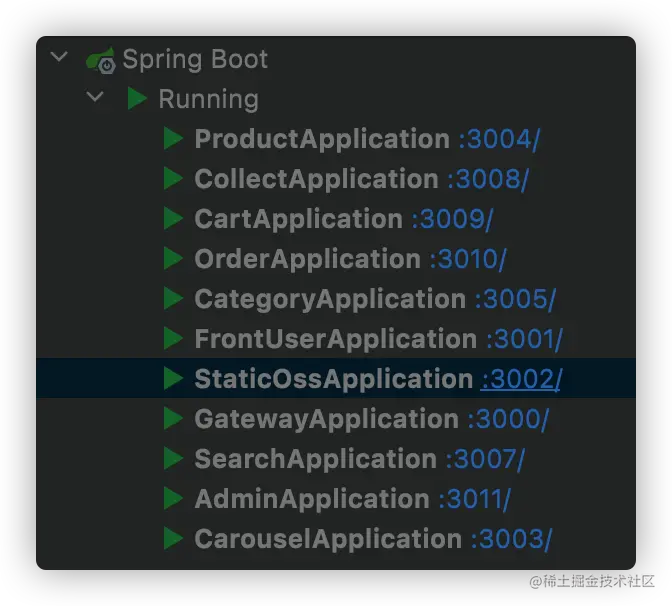This screenshot has height=606, width=672.
Task: Click the run icon beside GatewayApplication
Action: (x=173, y=418)
